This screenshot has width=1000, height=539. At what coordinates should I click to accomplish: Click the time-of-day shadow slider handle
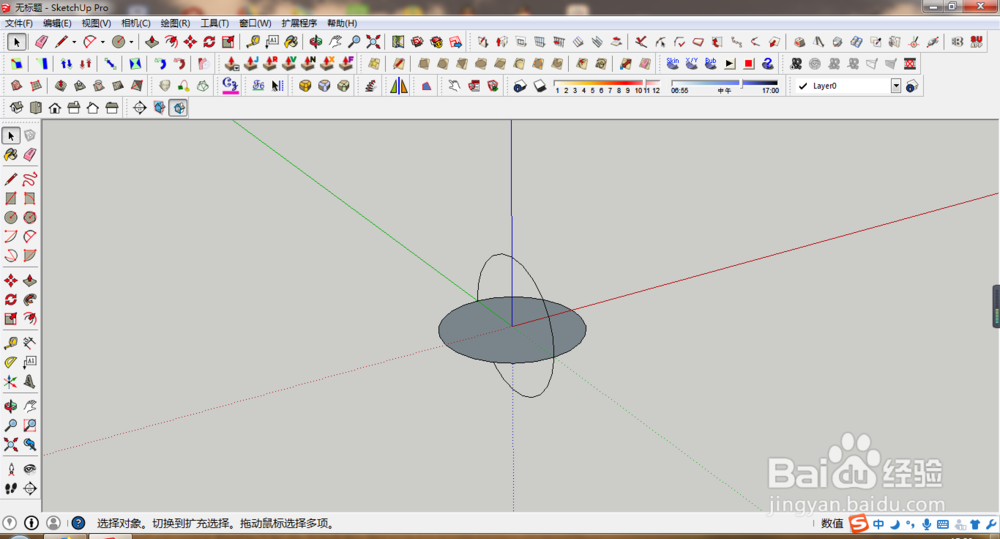[740, 83]
